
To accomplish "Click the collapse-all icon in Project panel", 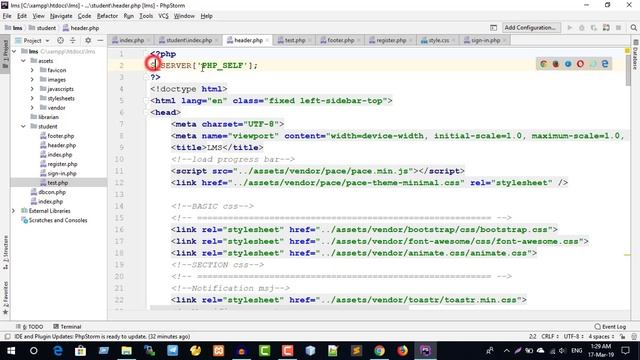I will [73, 40].
